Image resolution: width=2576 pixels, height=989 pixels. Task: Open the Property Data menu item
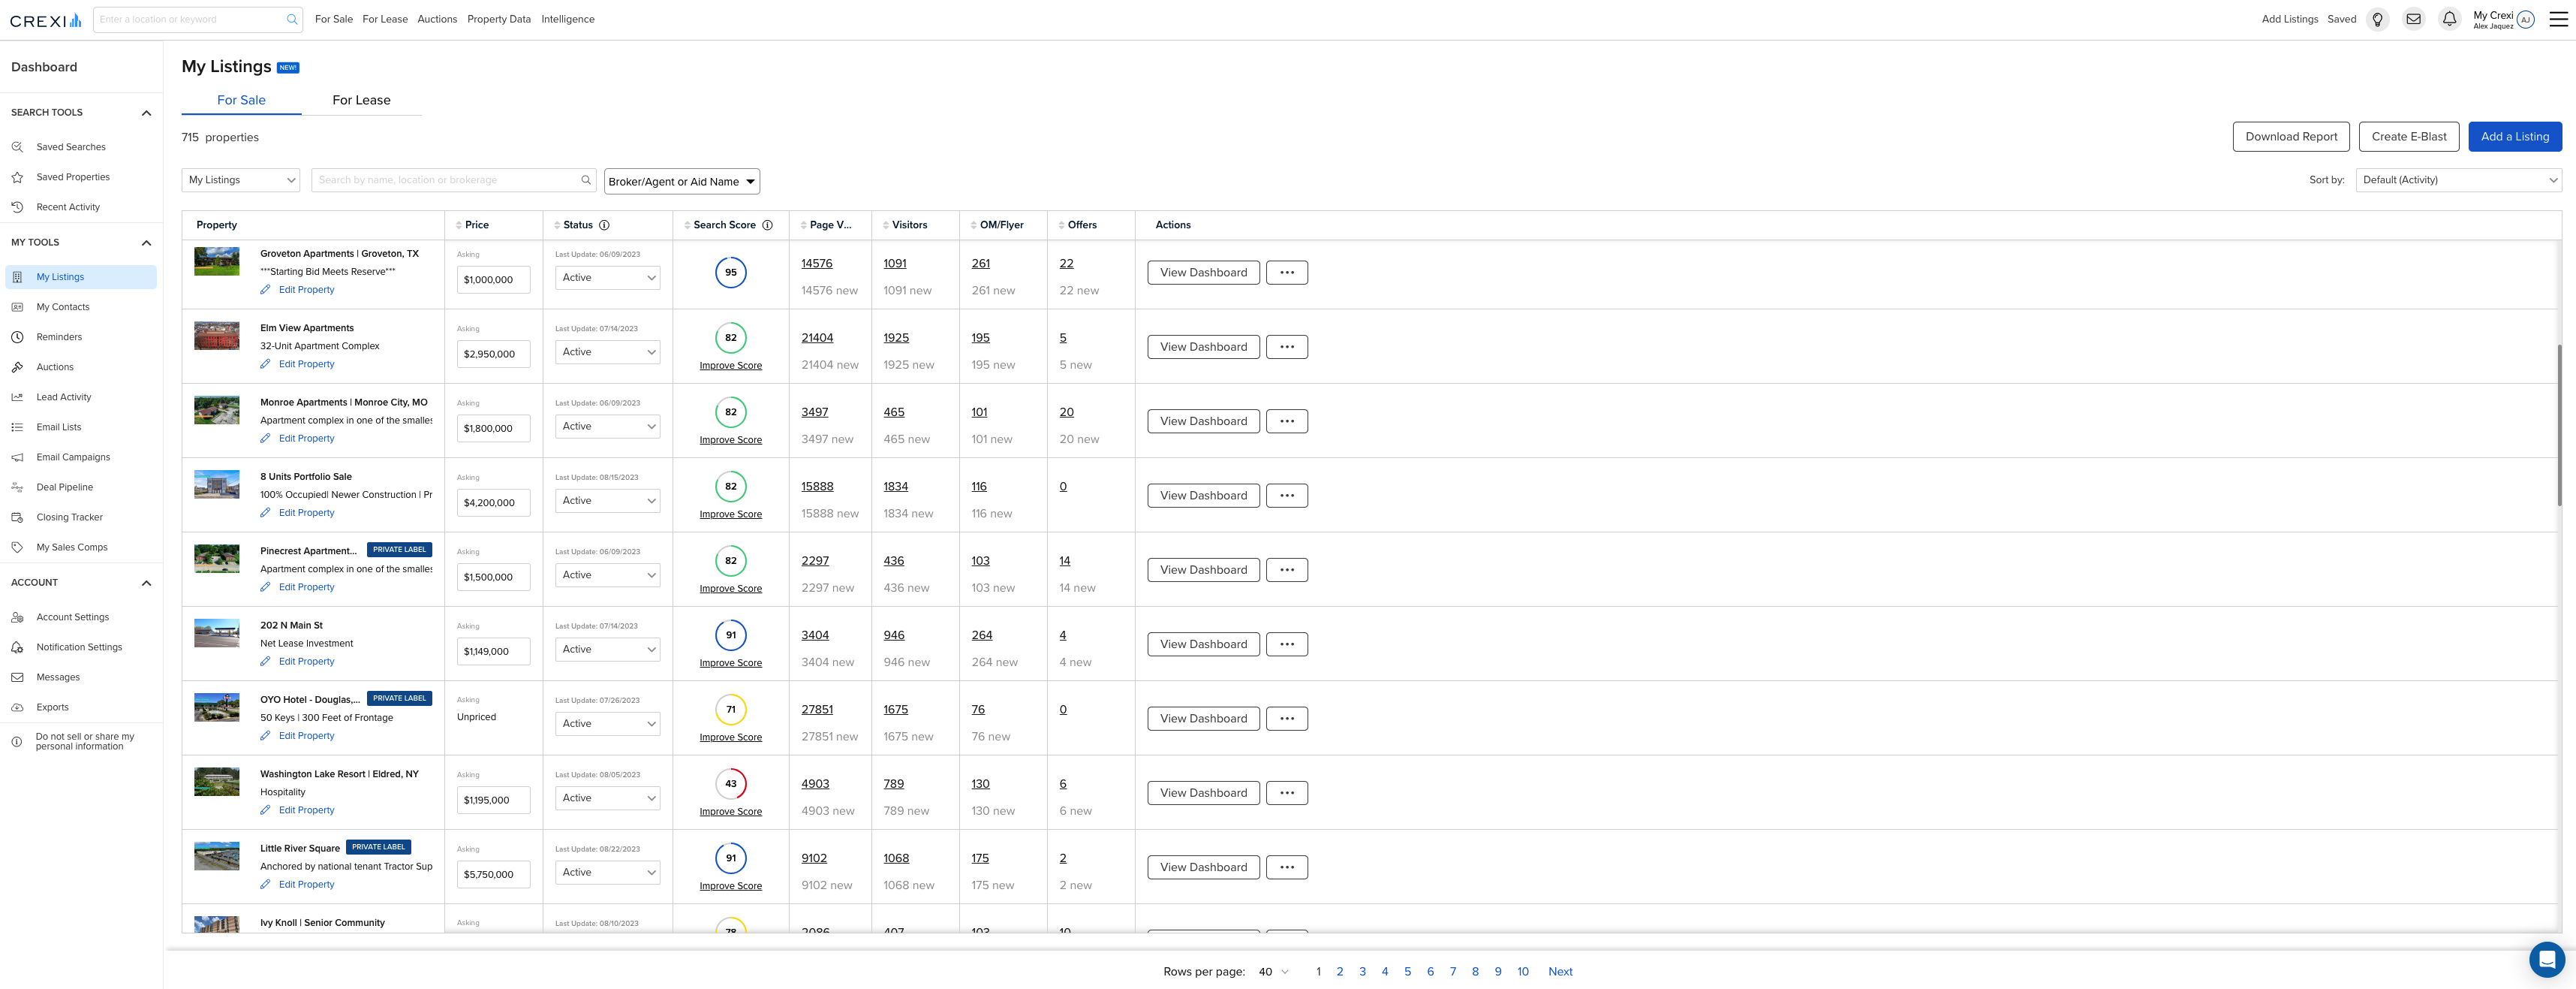pyautogui.click(x=498, y=18)
